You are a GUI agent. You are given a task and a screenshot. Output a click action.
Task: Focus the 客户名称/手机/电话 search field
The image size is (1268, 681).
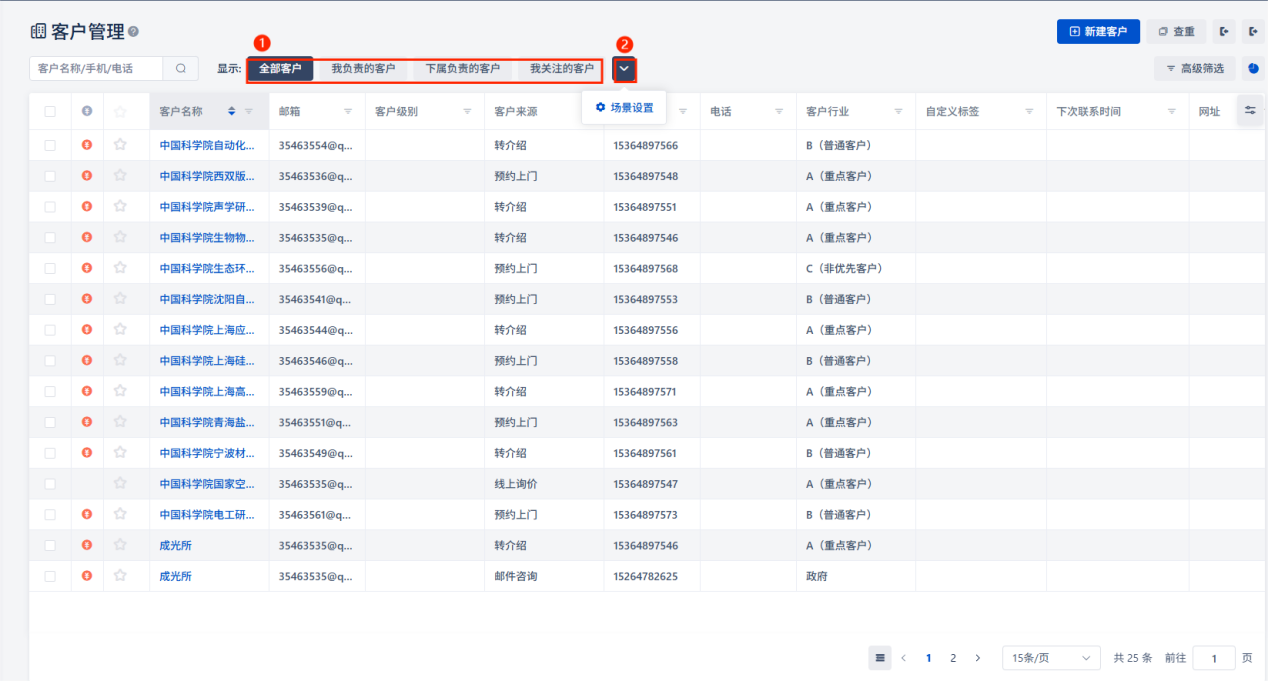(x=97, y=68)
